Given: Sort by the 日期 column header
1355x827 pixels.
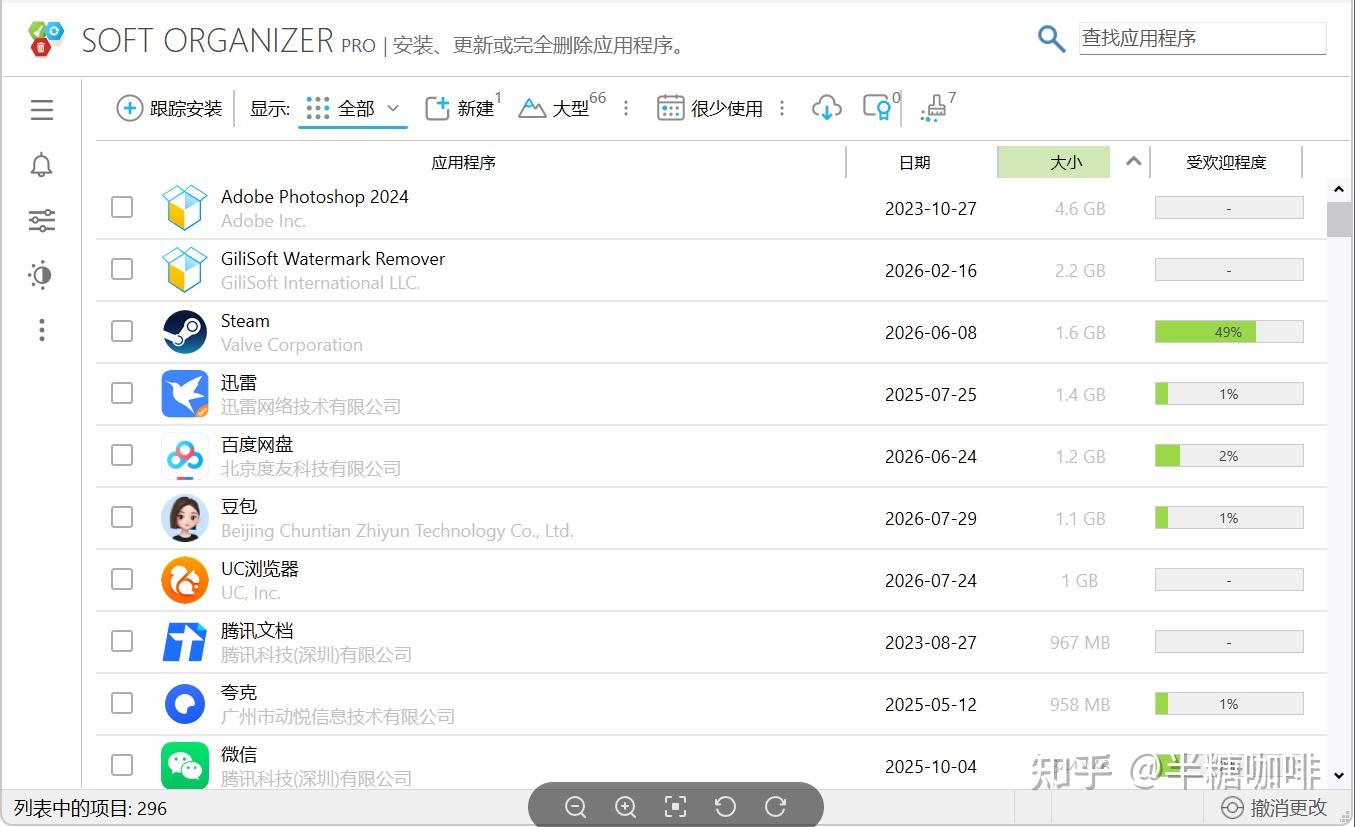Looking at the screenshot, I should [x=915, y=162].
